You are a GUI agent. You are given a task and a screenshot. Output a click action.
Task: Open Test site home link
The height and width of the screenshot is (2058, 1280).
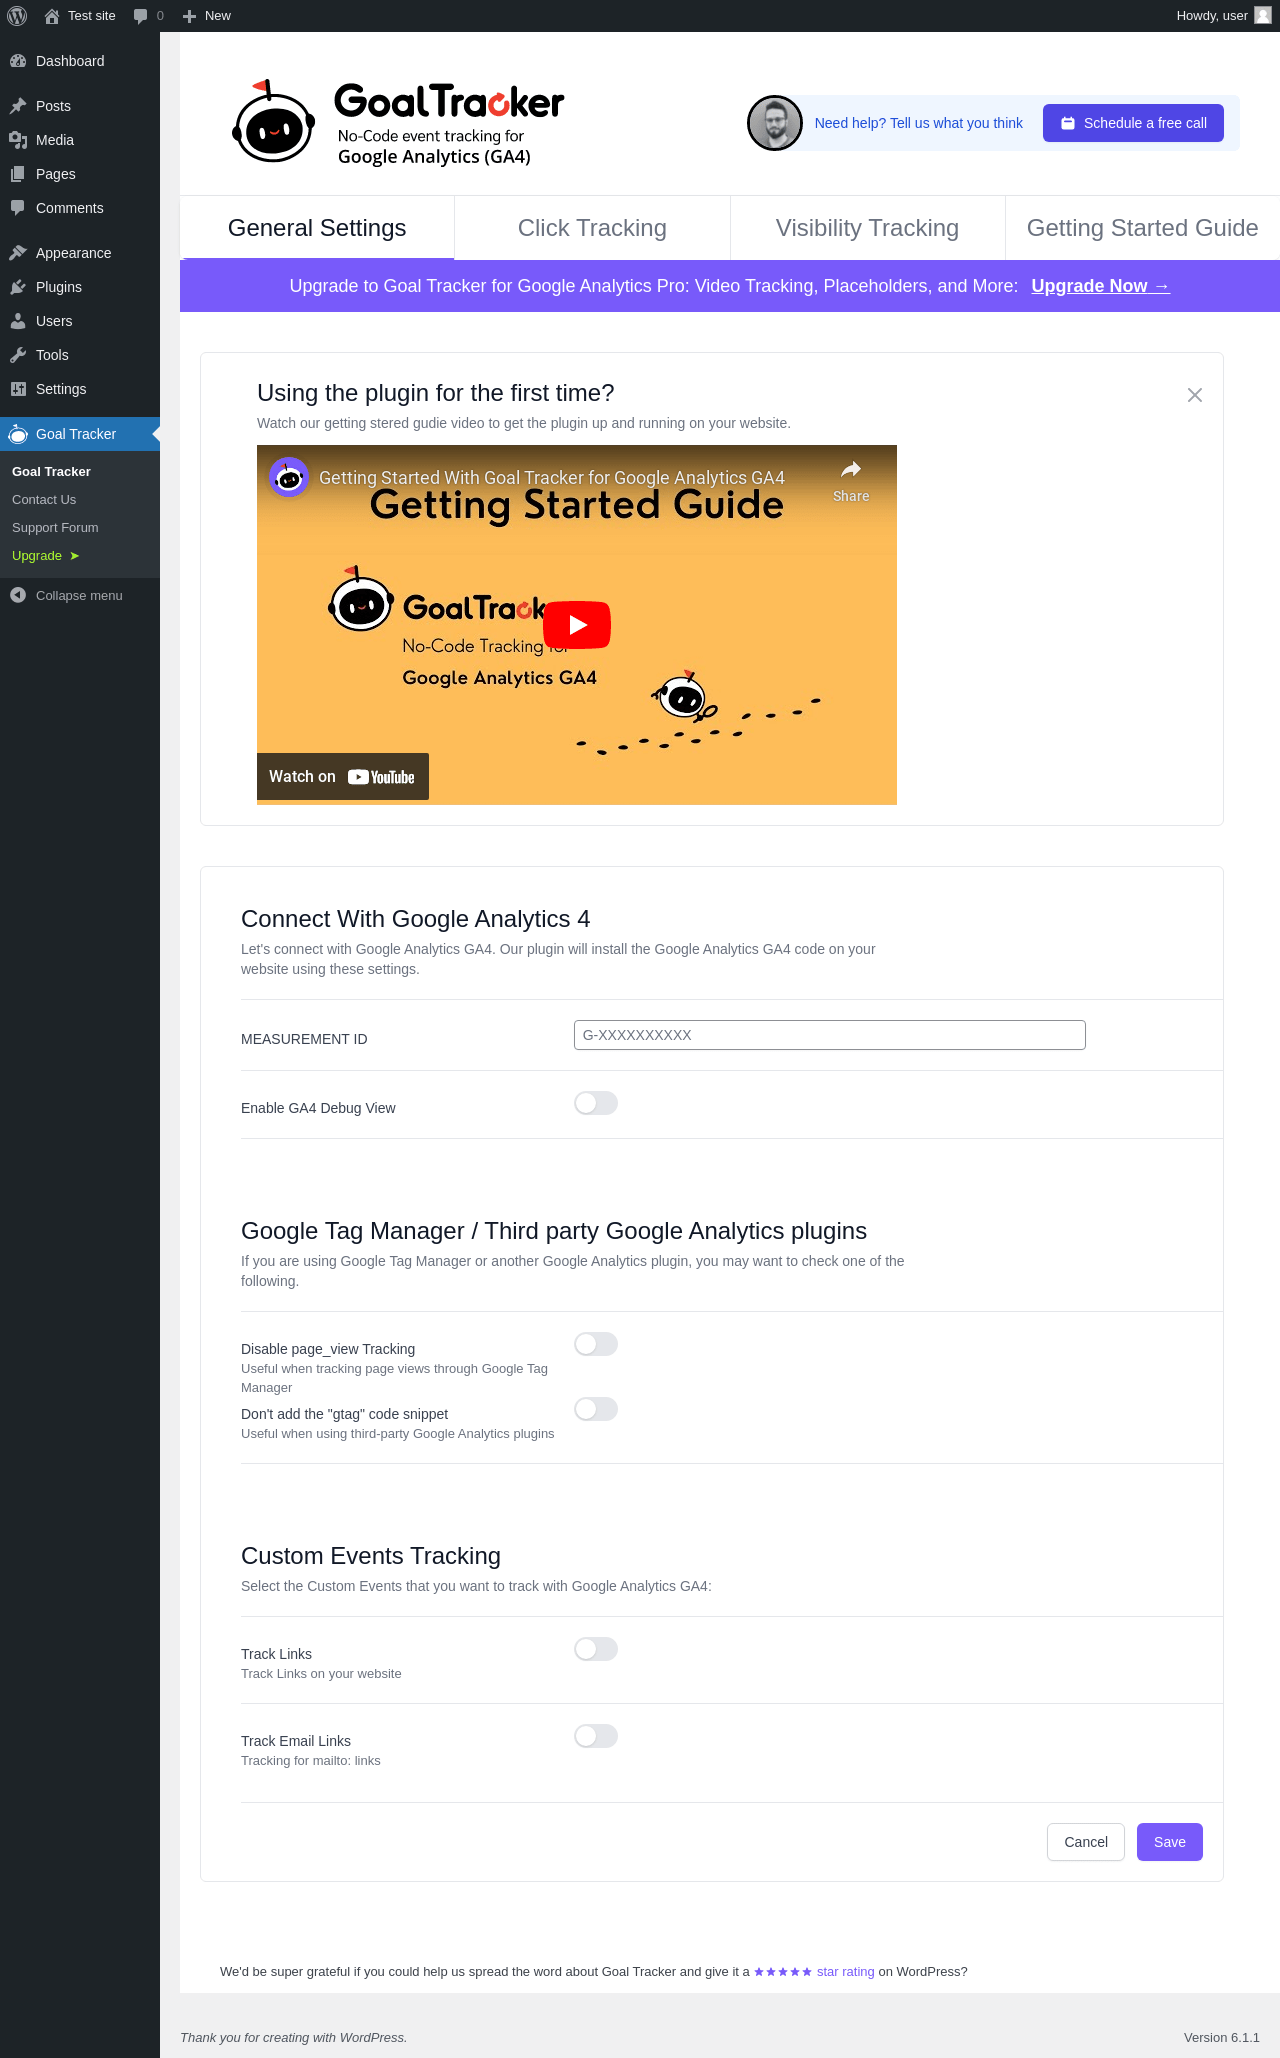(80, 16)
